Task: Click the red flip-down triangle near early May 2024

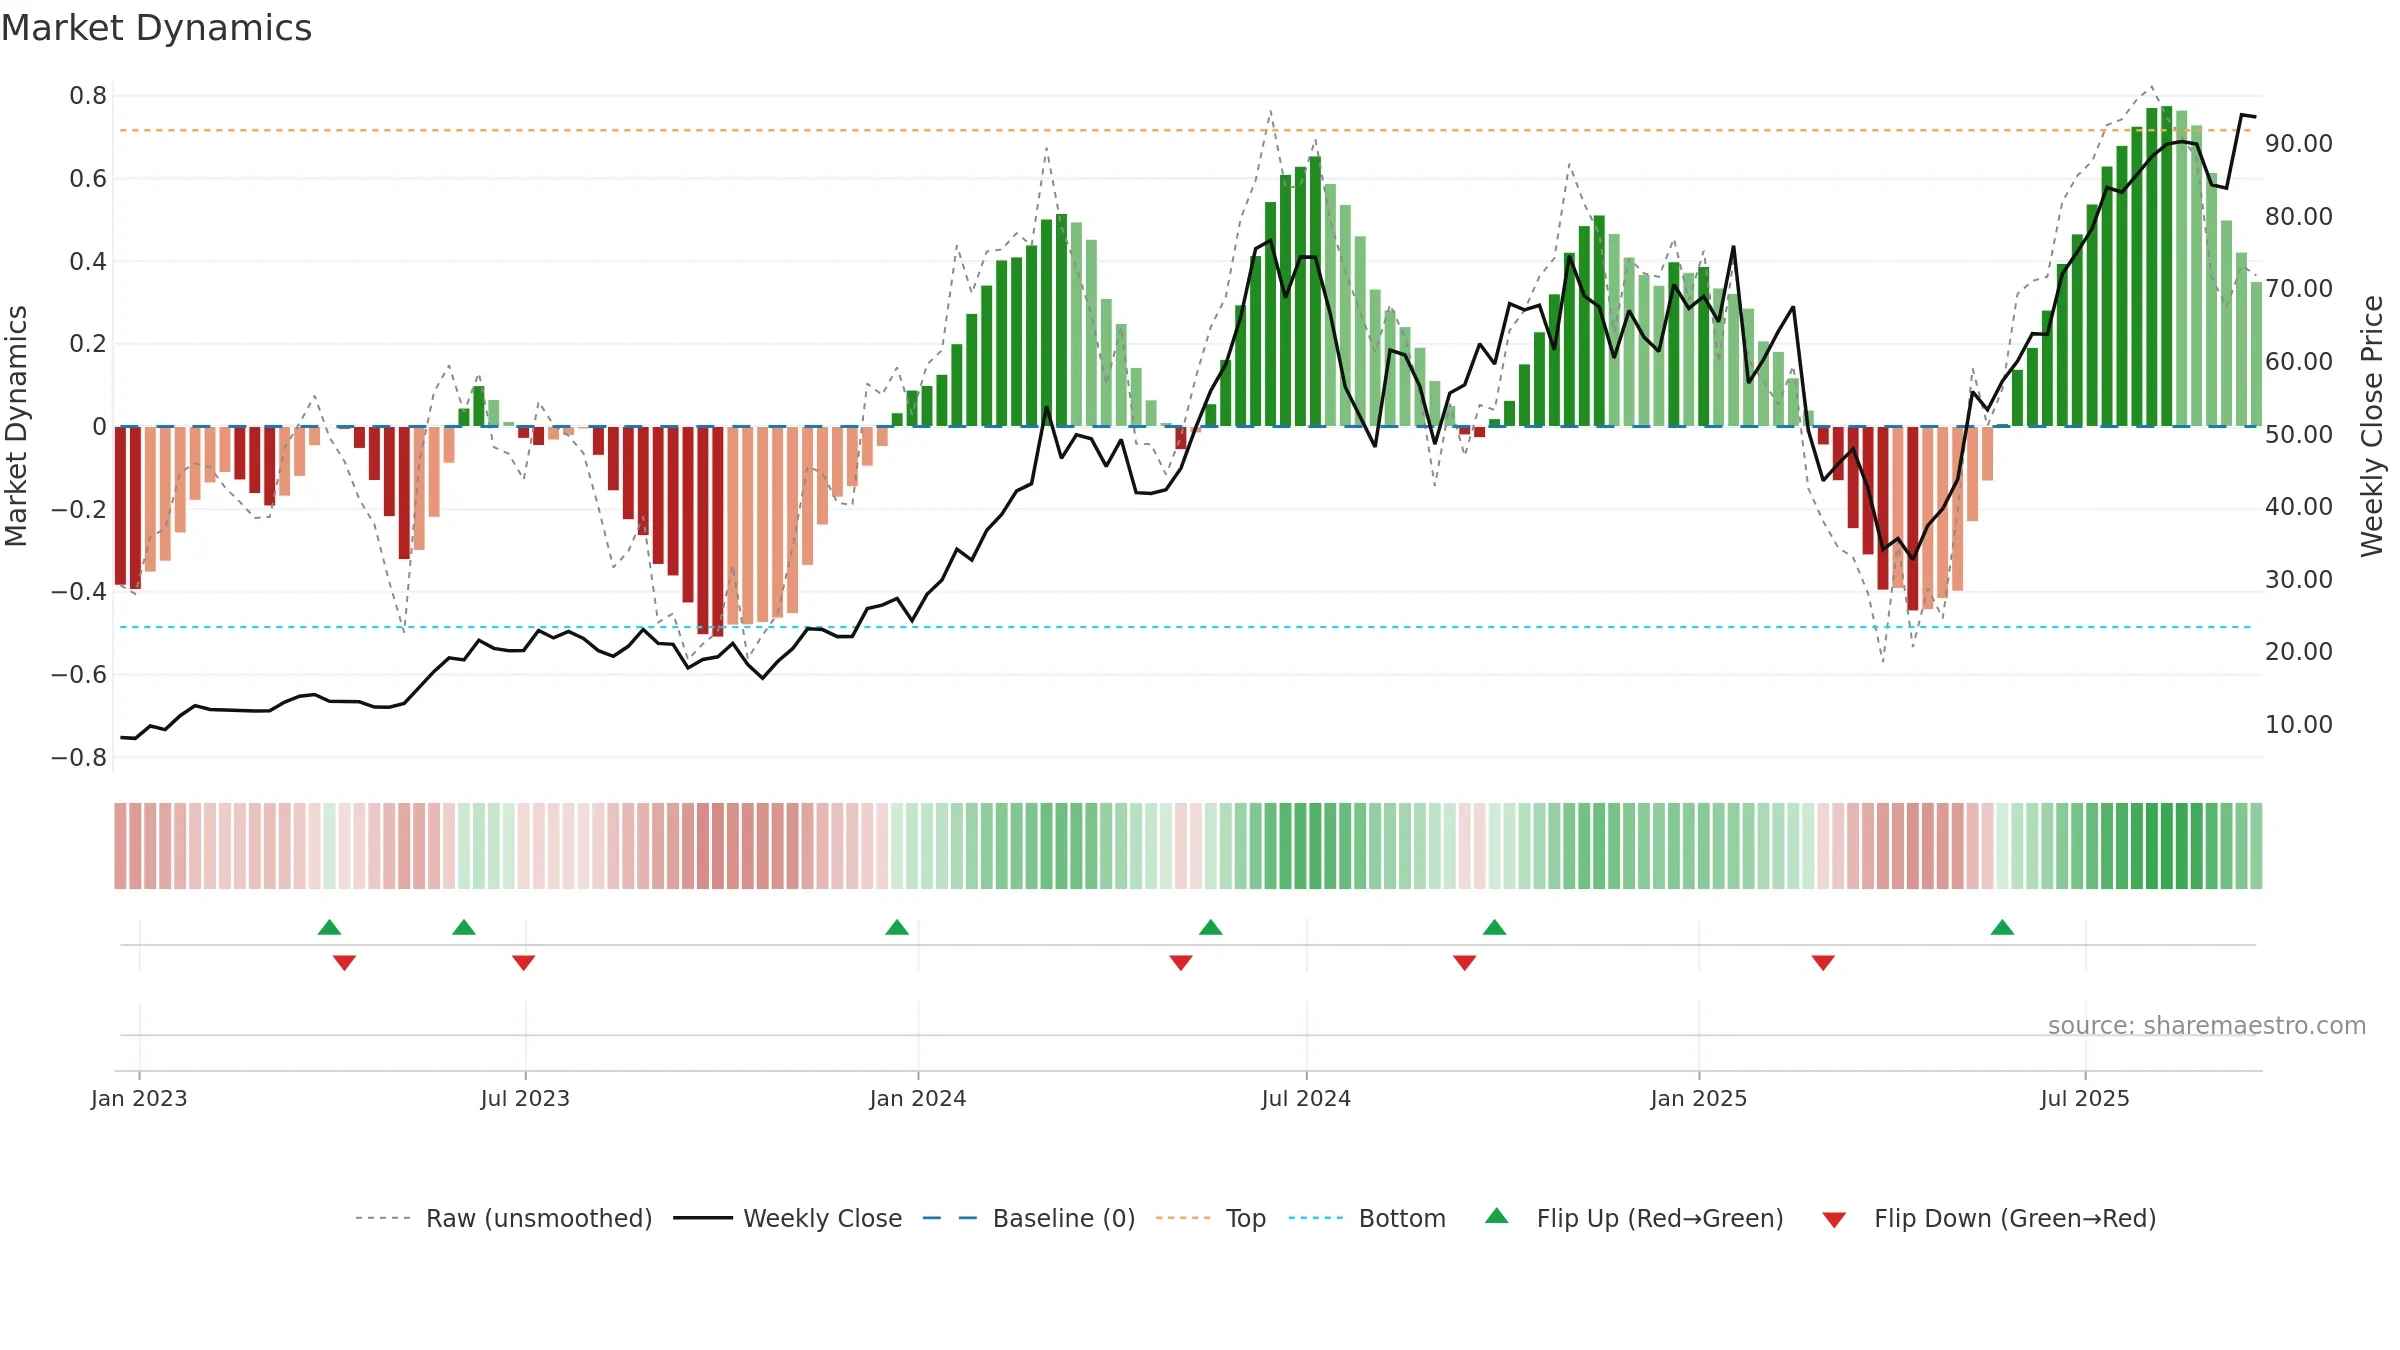Action: 1181,963
